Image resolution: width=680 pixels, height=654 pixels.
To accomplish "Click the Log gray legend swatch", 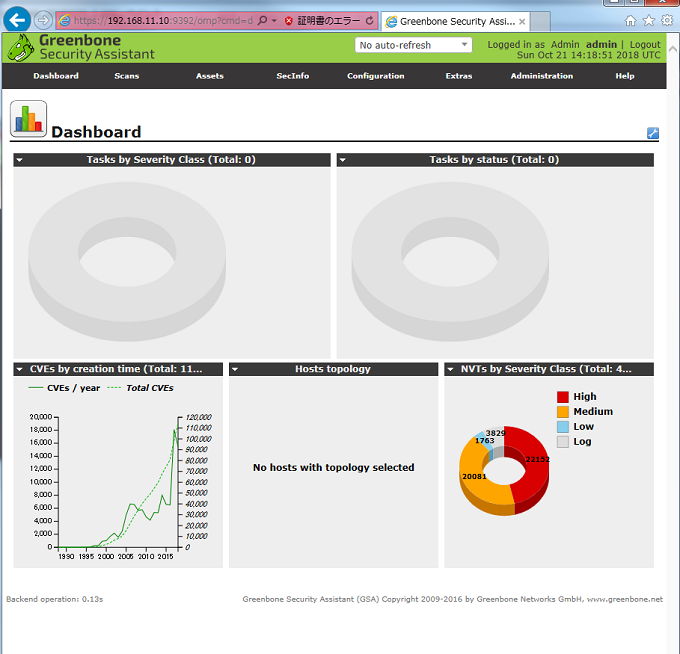I will [562, 441].
